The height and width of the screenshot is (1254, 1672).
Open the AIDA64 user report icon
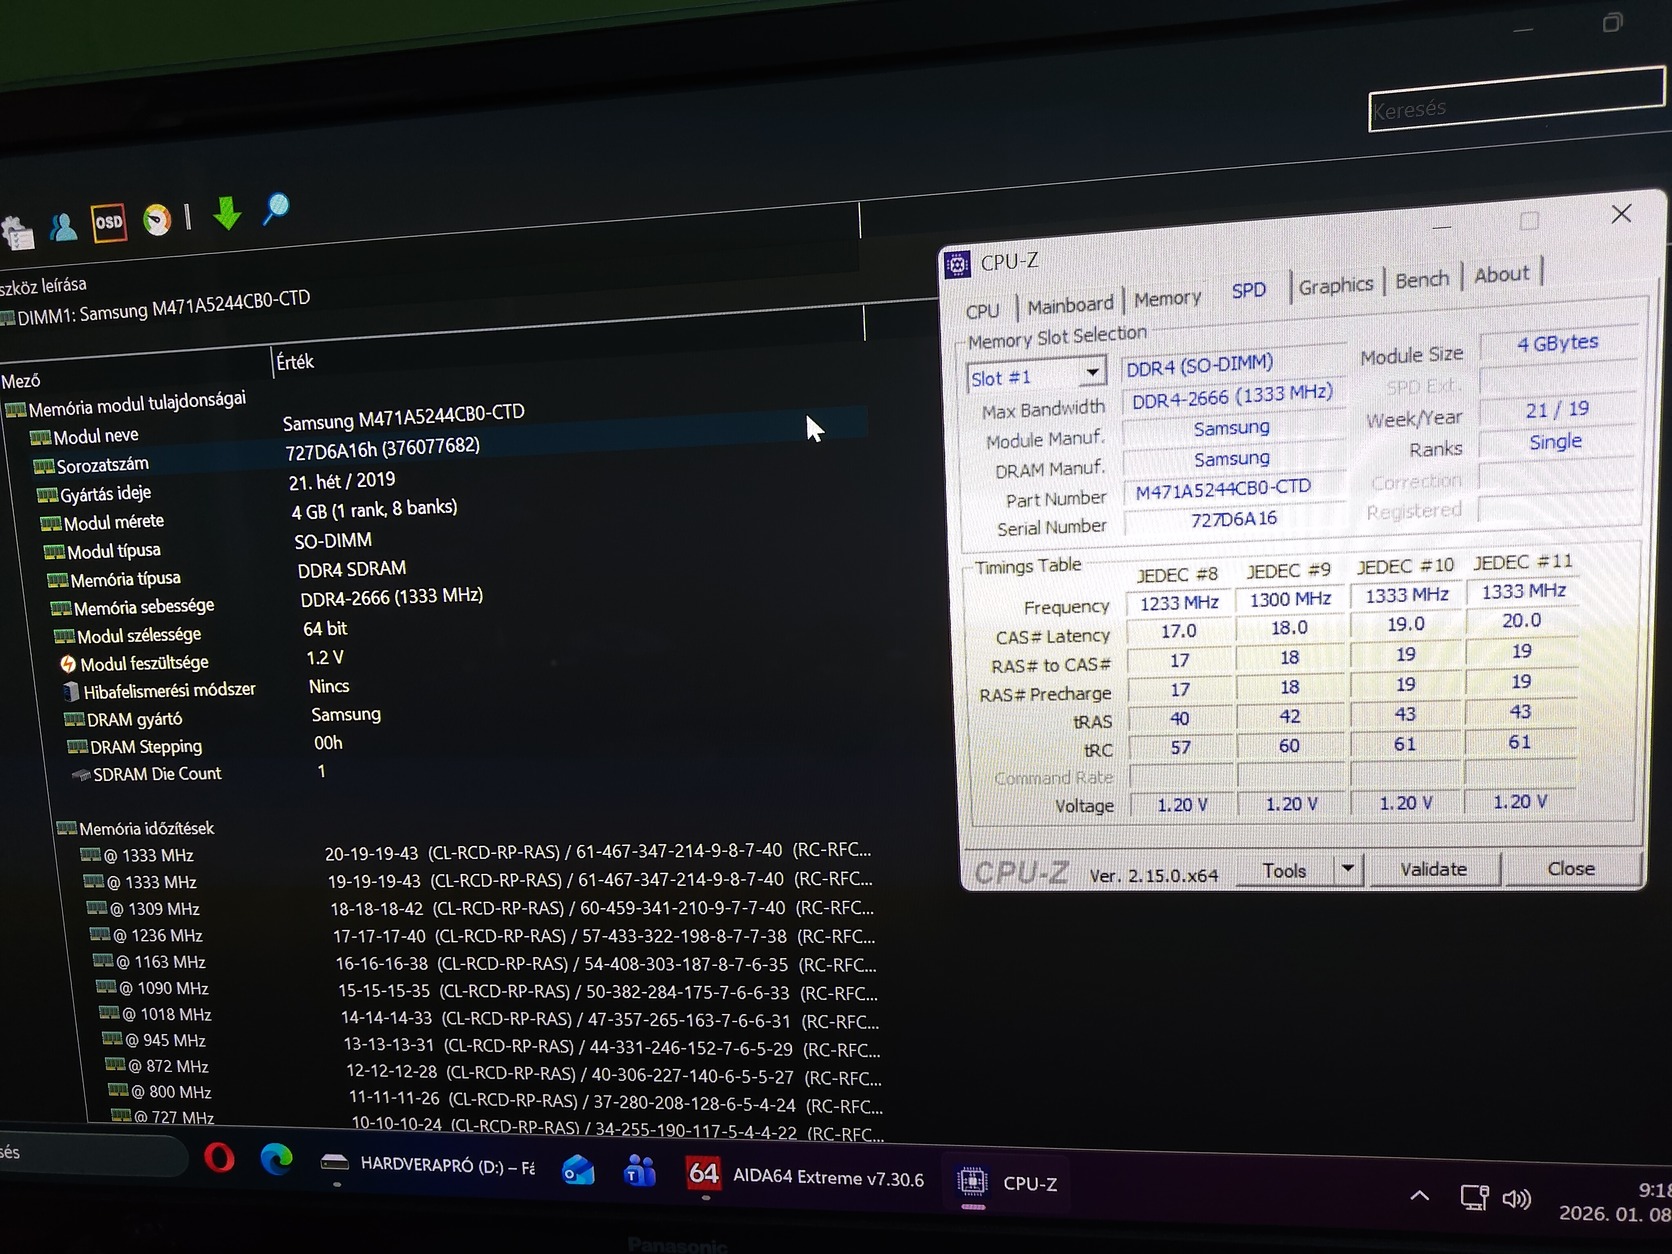click(x=63, y=228)
